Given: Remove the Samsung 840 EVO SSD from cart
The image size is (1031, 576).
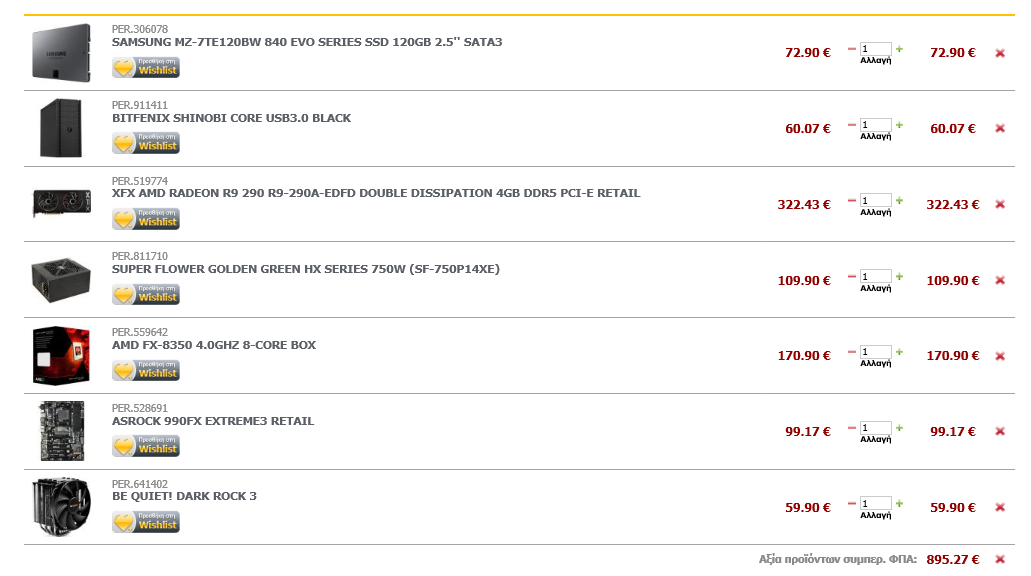Looking at the screenshot, I should tap(1000, 53).
